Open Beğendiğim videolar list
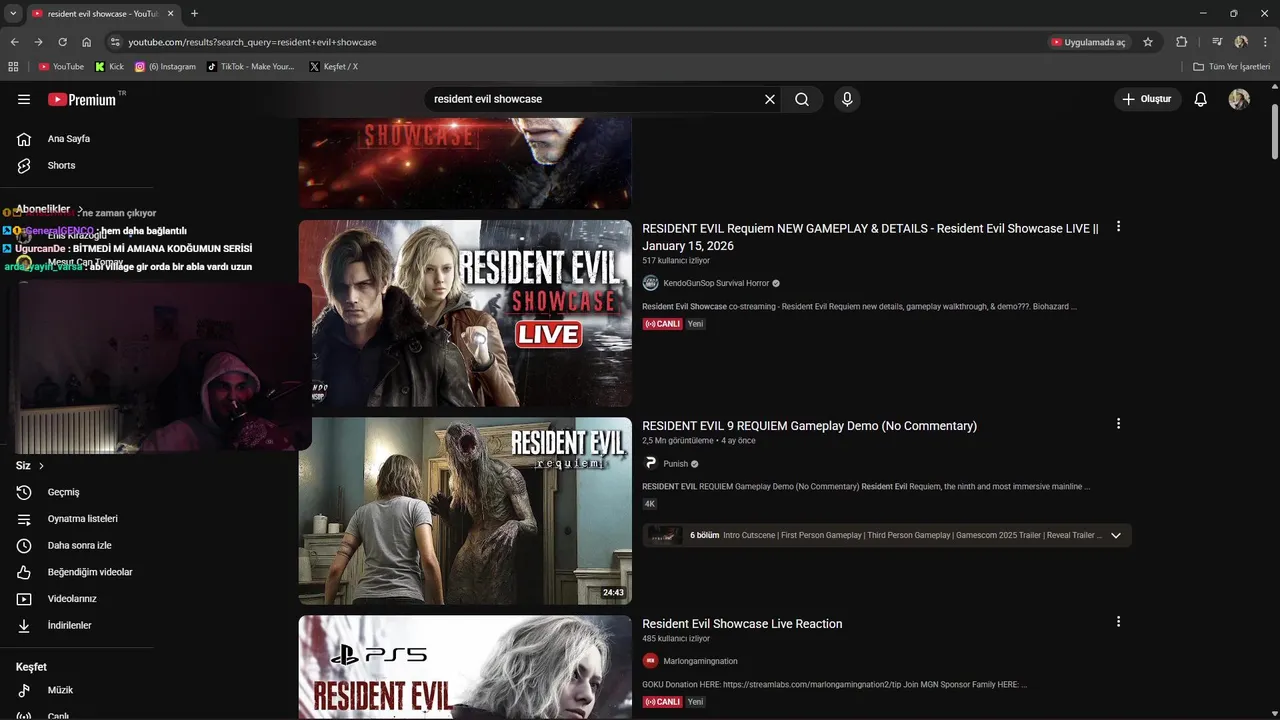1280x720 pixels. coord(90,572)
